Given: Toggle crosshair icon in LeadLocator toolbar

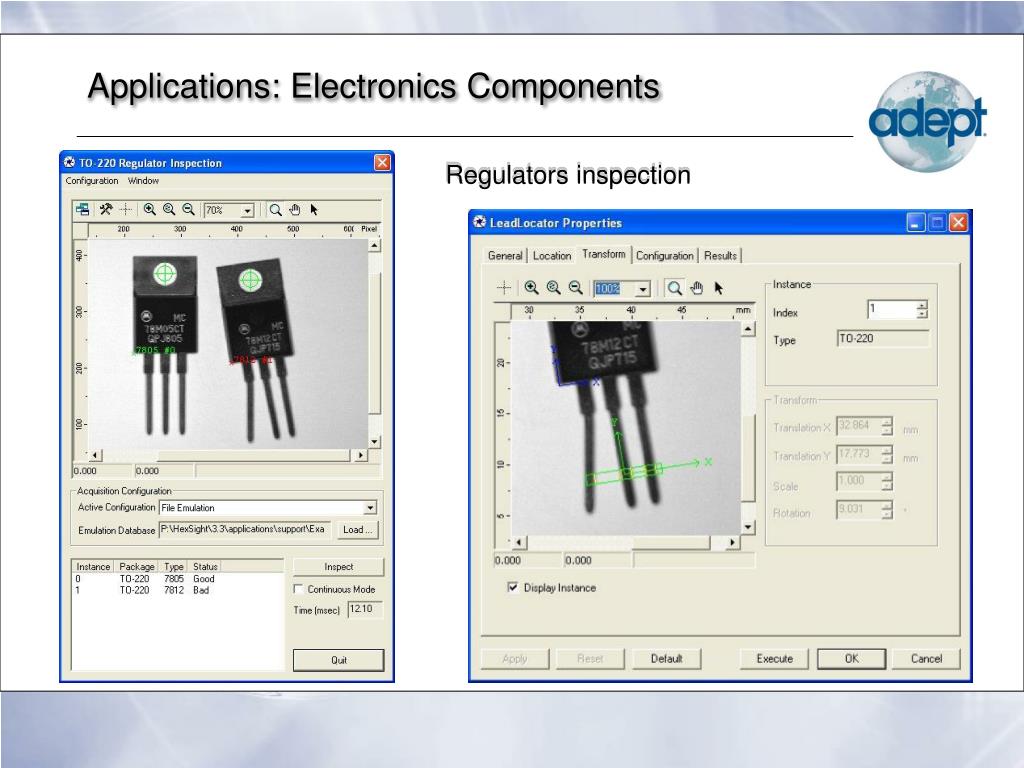Looking at the screenshot, I should [504, 288].
